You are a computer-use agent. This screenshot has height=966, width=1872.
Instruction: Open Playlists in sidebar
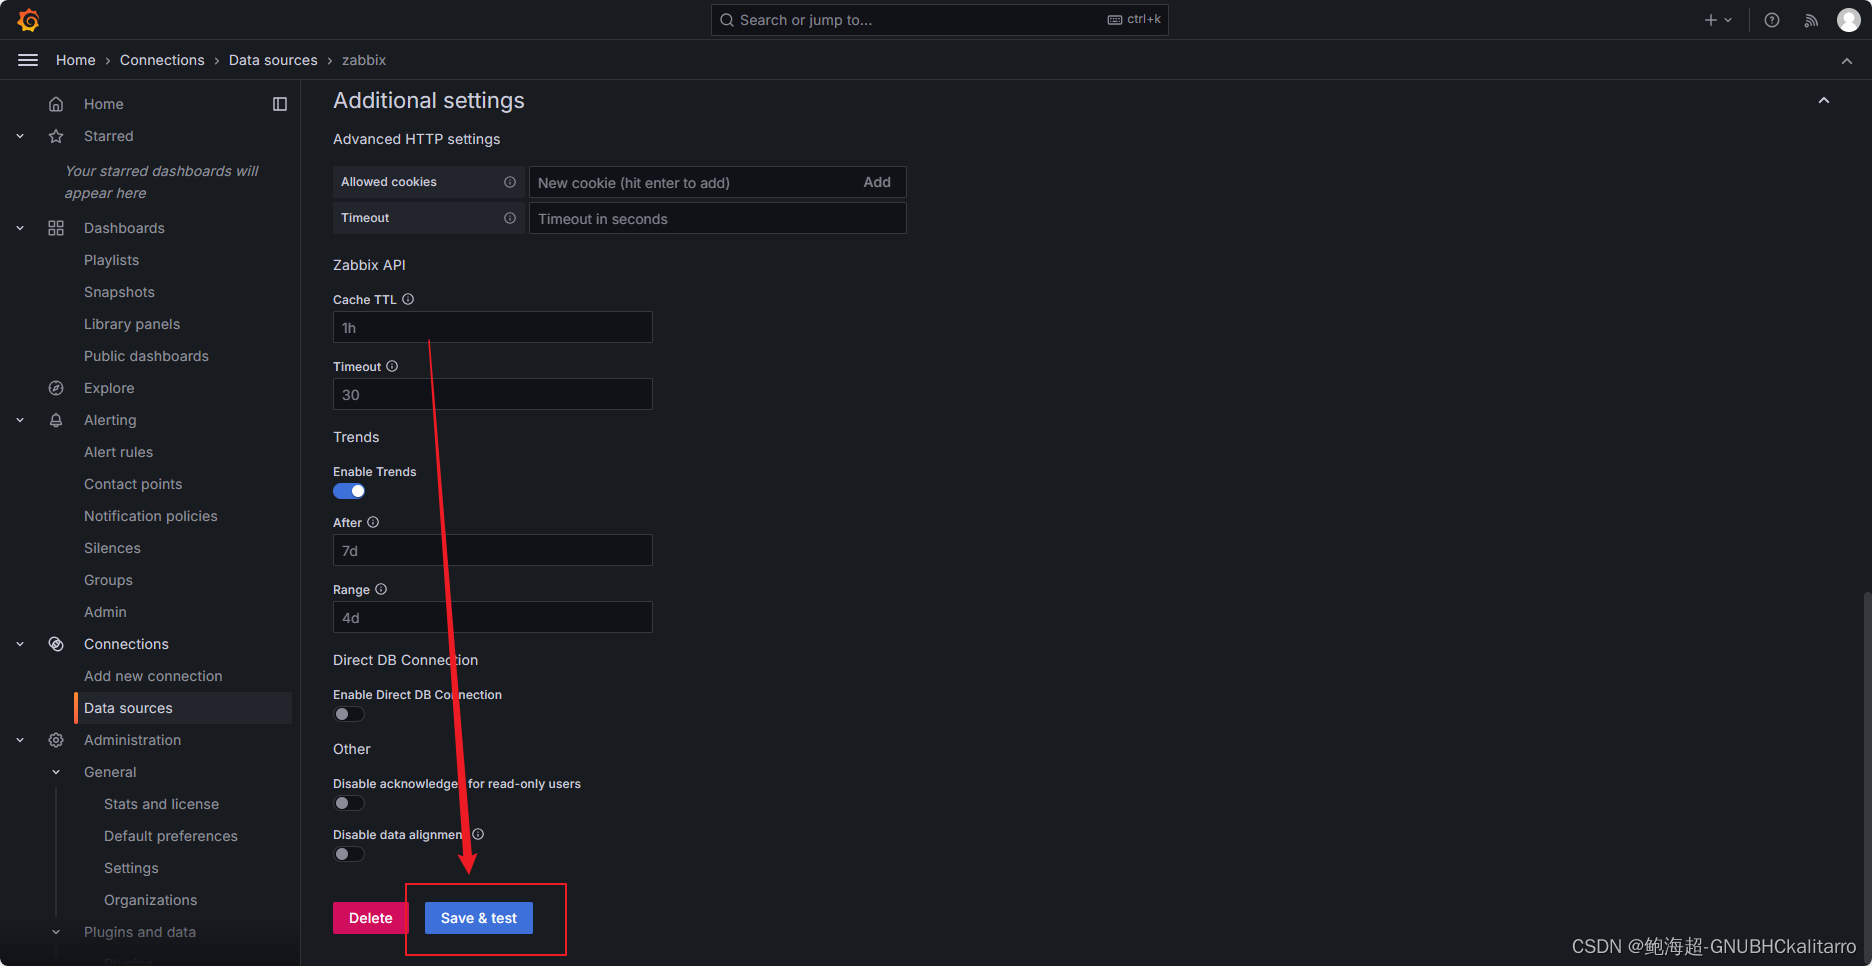click(x=111, y=260)
